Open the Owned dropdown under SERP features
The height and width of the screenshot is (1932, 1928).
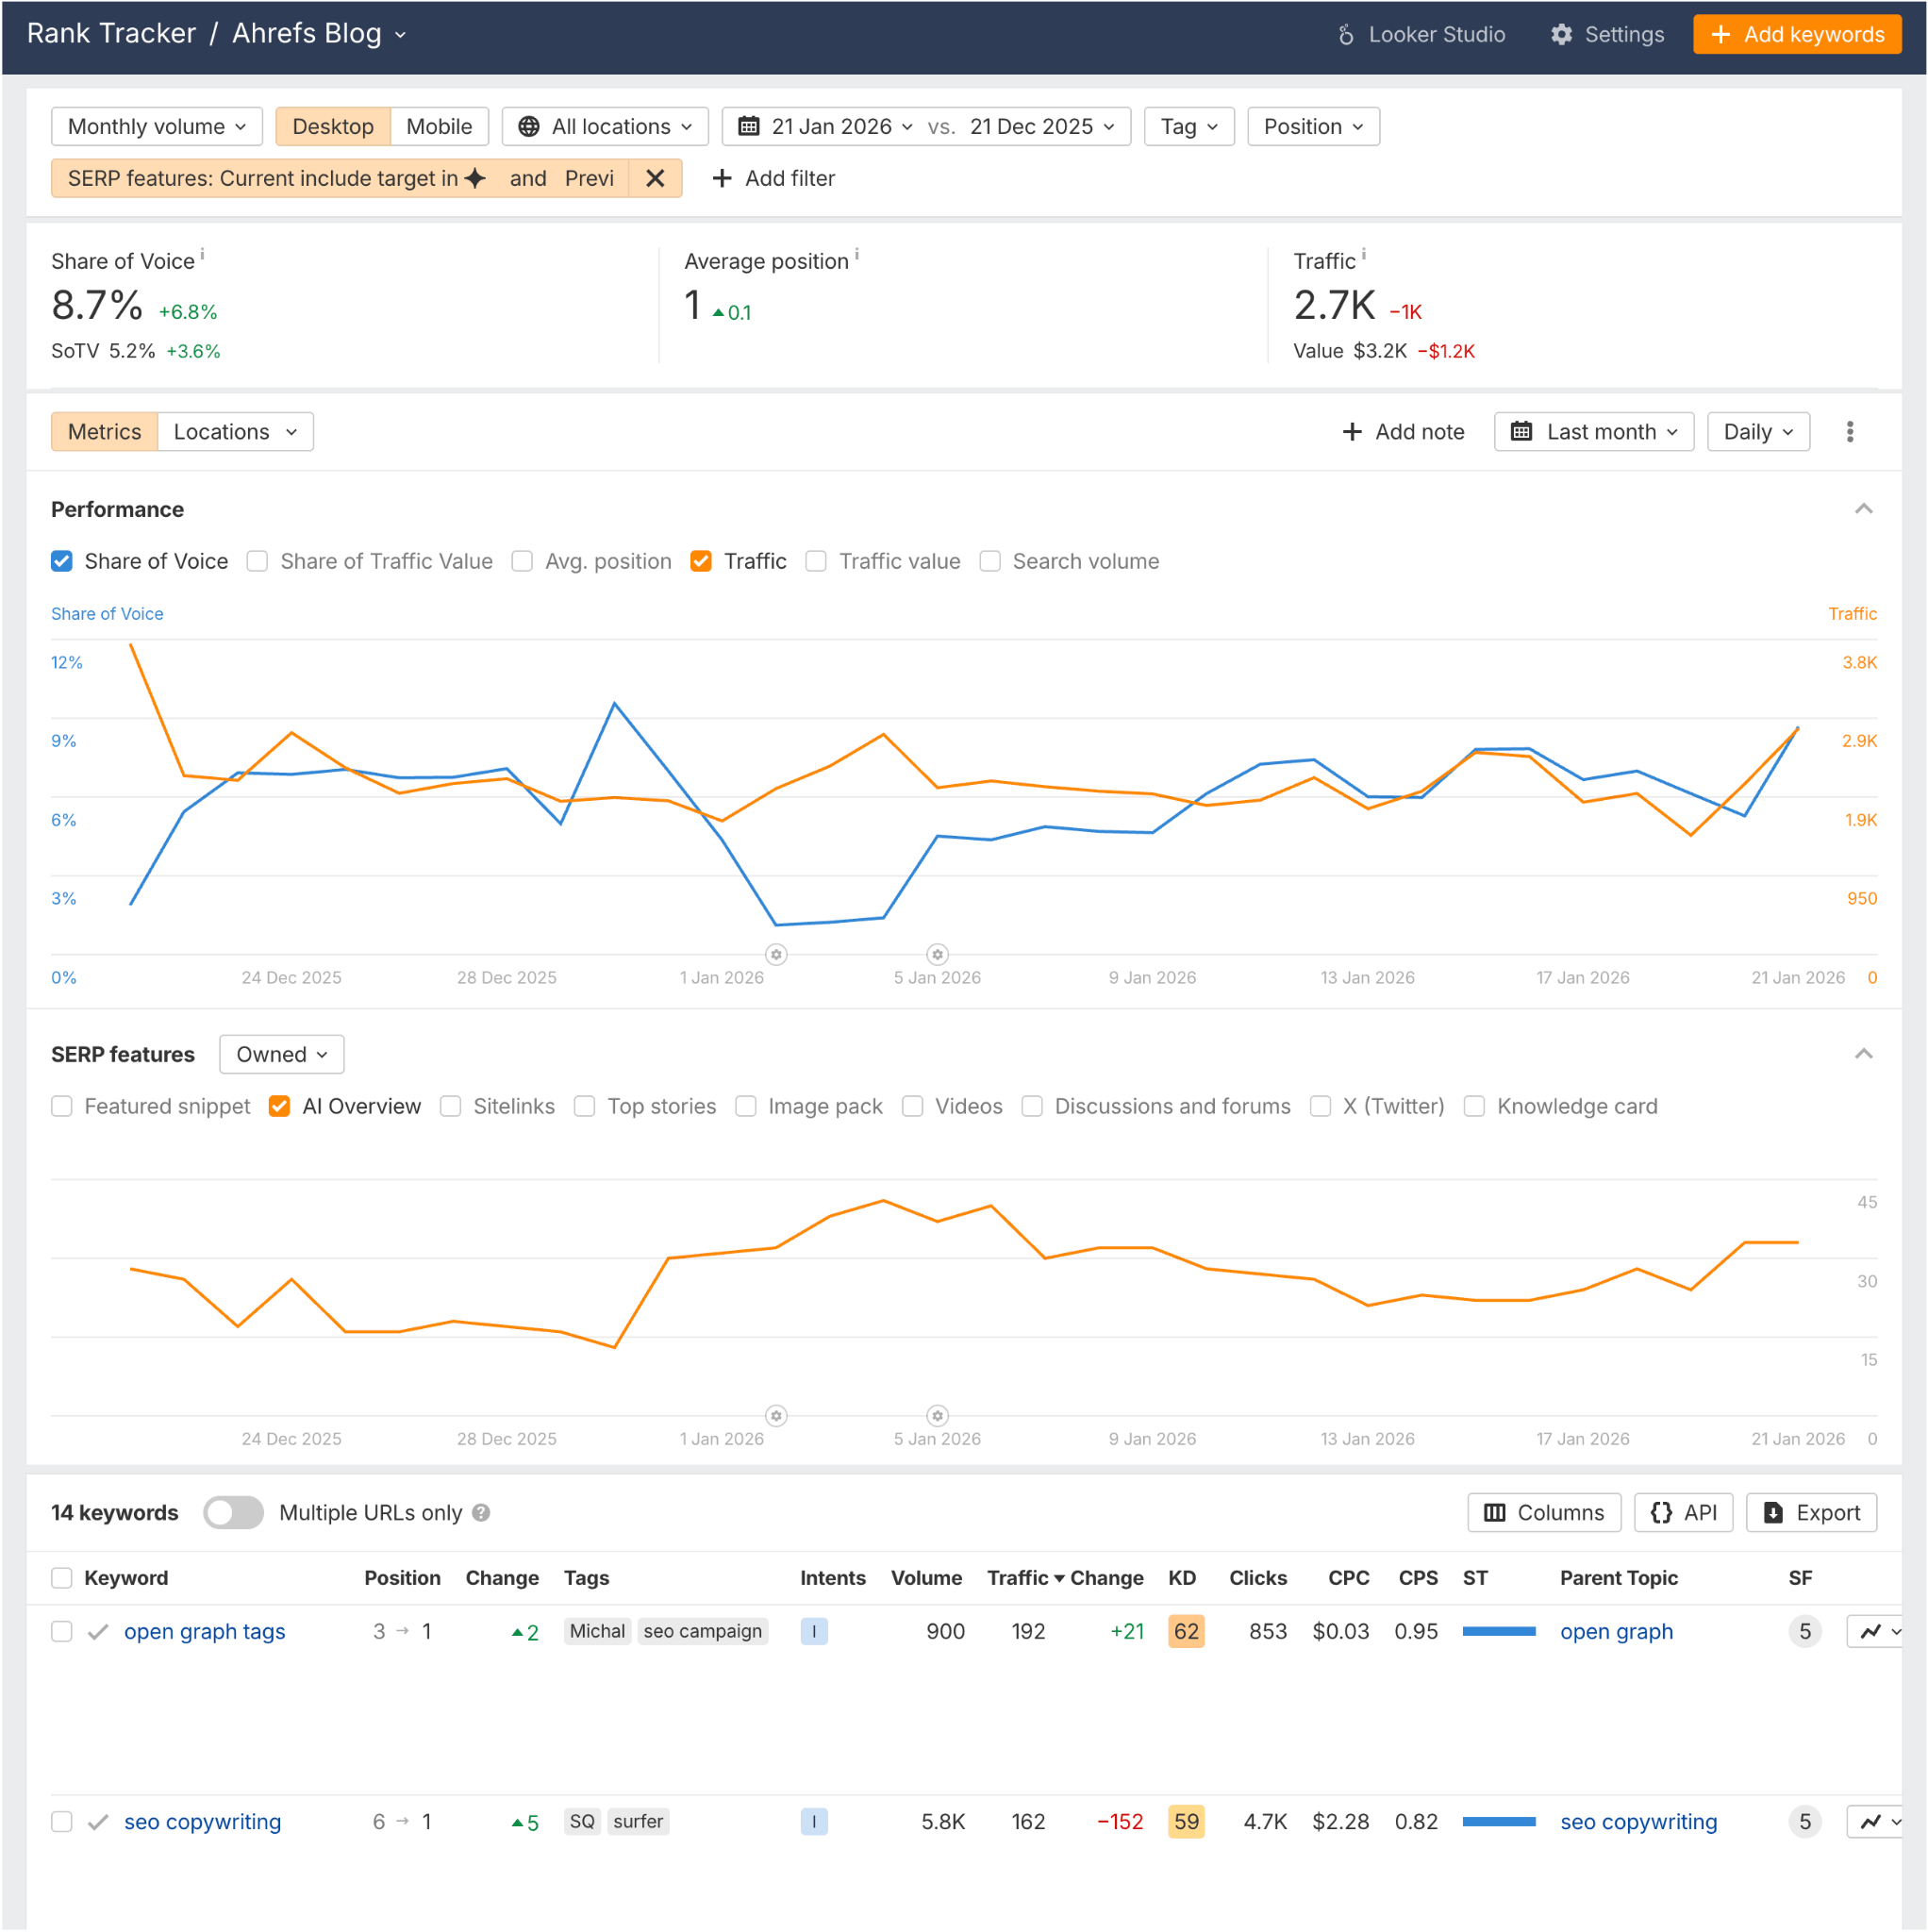[280, 1054]
